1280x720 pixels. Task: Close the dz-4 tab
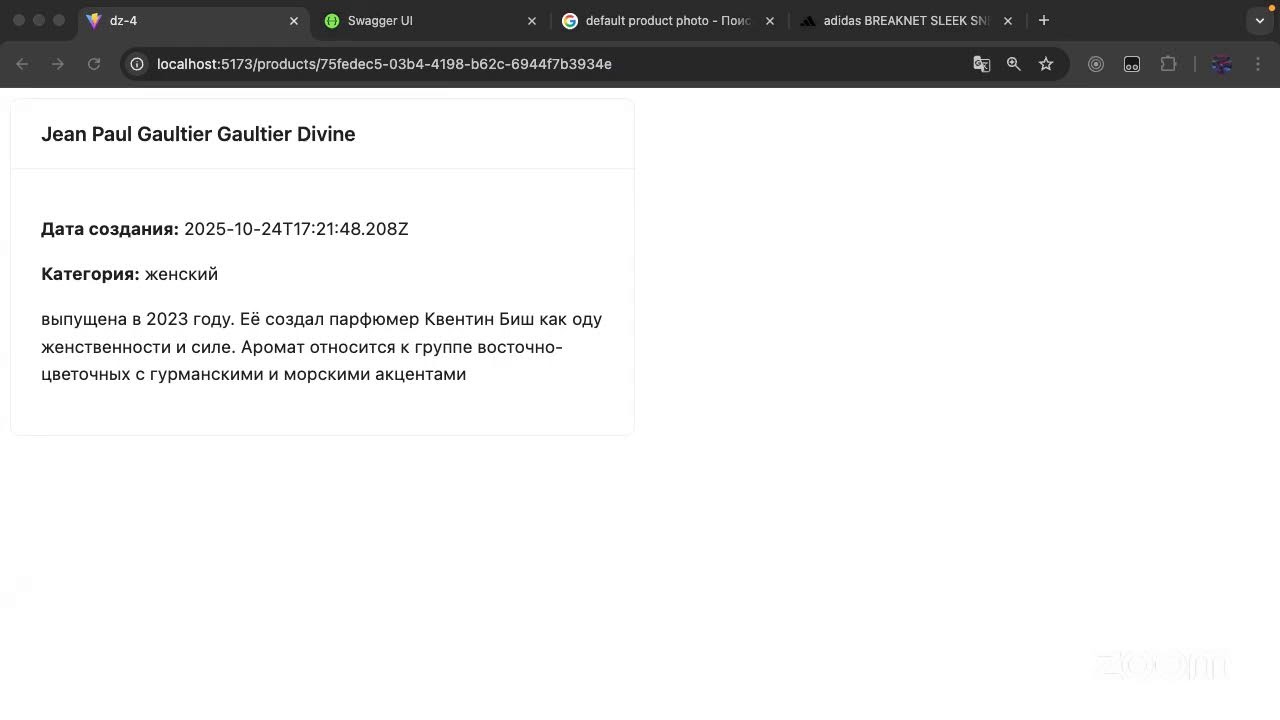tap(294, 21)
